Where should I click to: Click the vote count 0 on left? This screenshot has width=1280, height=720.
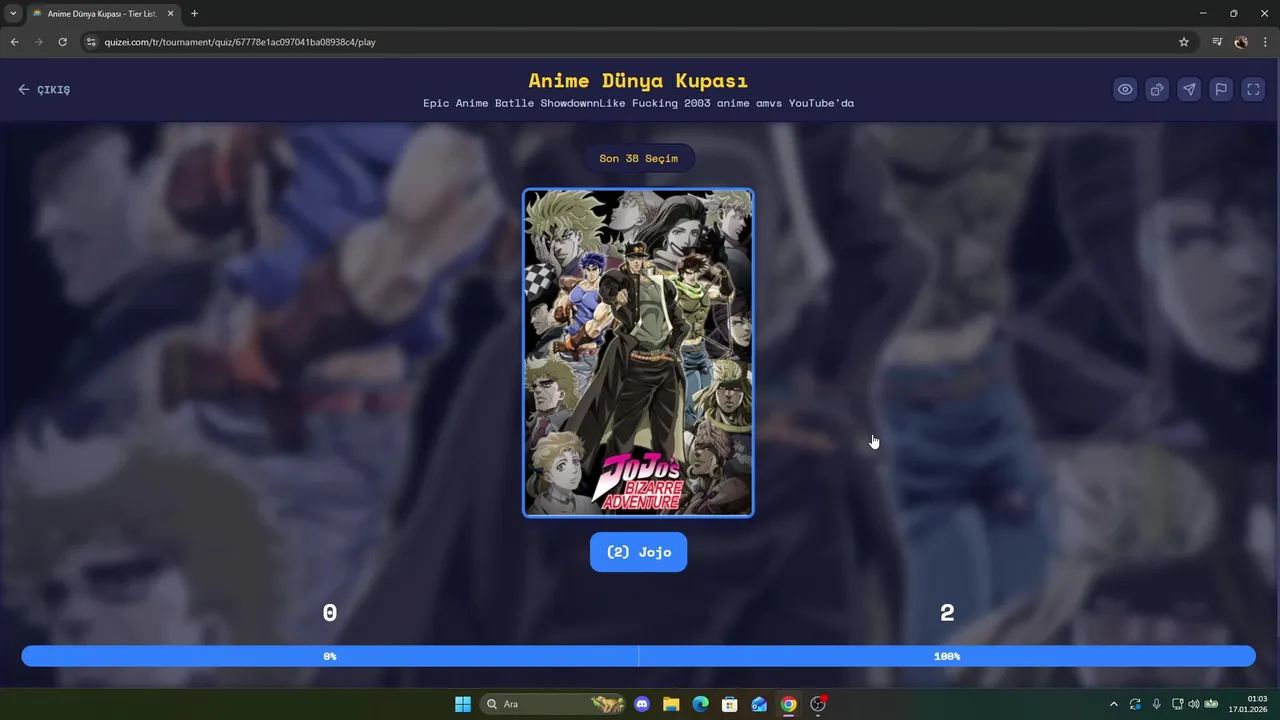[x=330, y=613]
